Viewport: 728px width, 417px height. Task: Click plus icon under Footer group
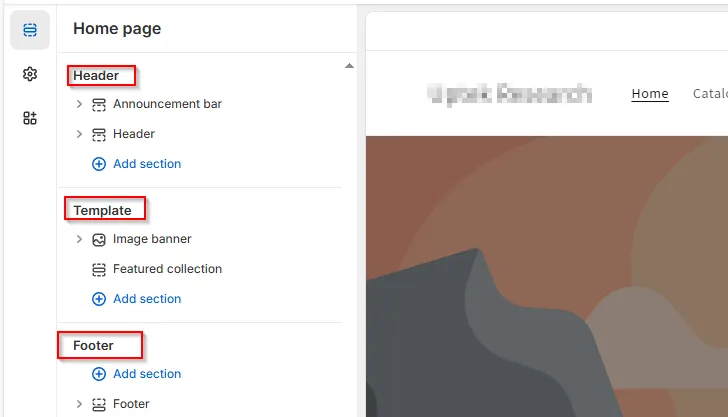(x=98, y=374)
